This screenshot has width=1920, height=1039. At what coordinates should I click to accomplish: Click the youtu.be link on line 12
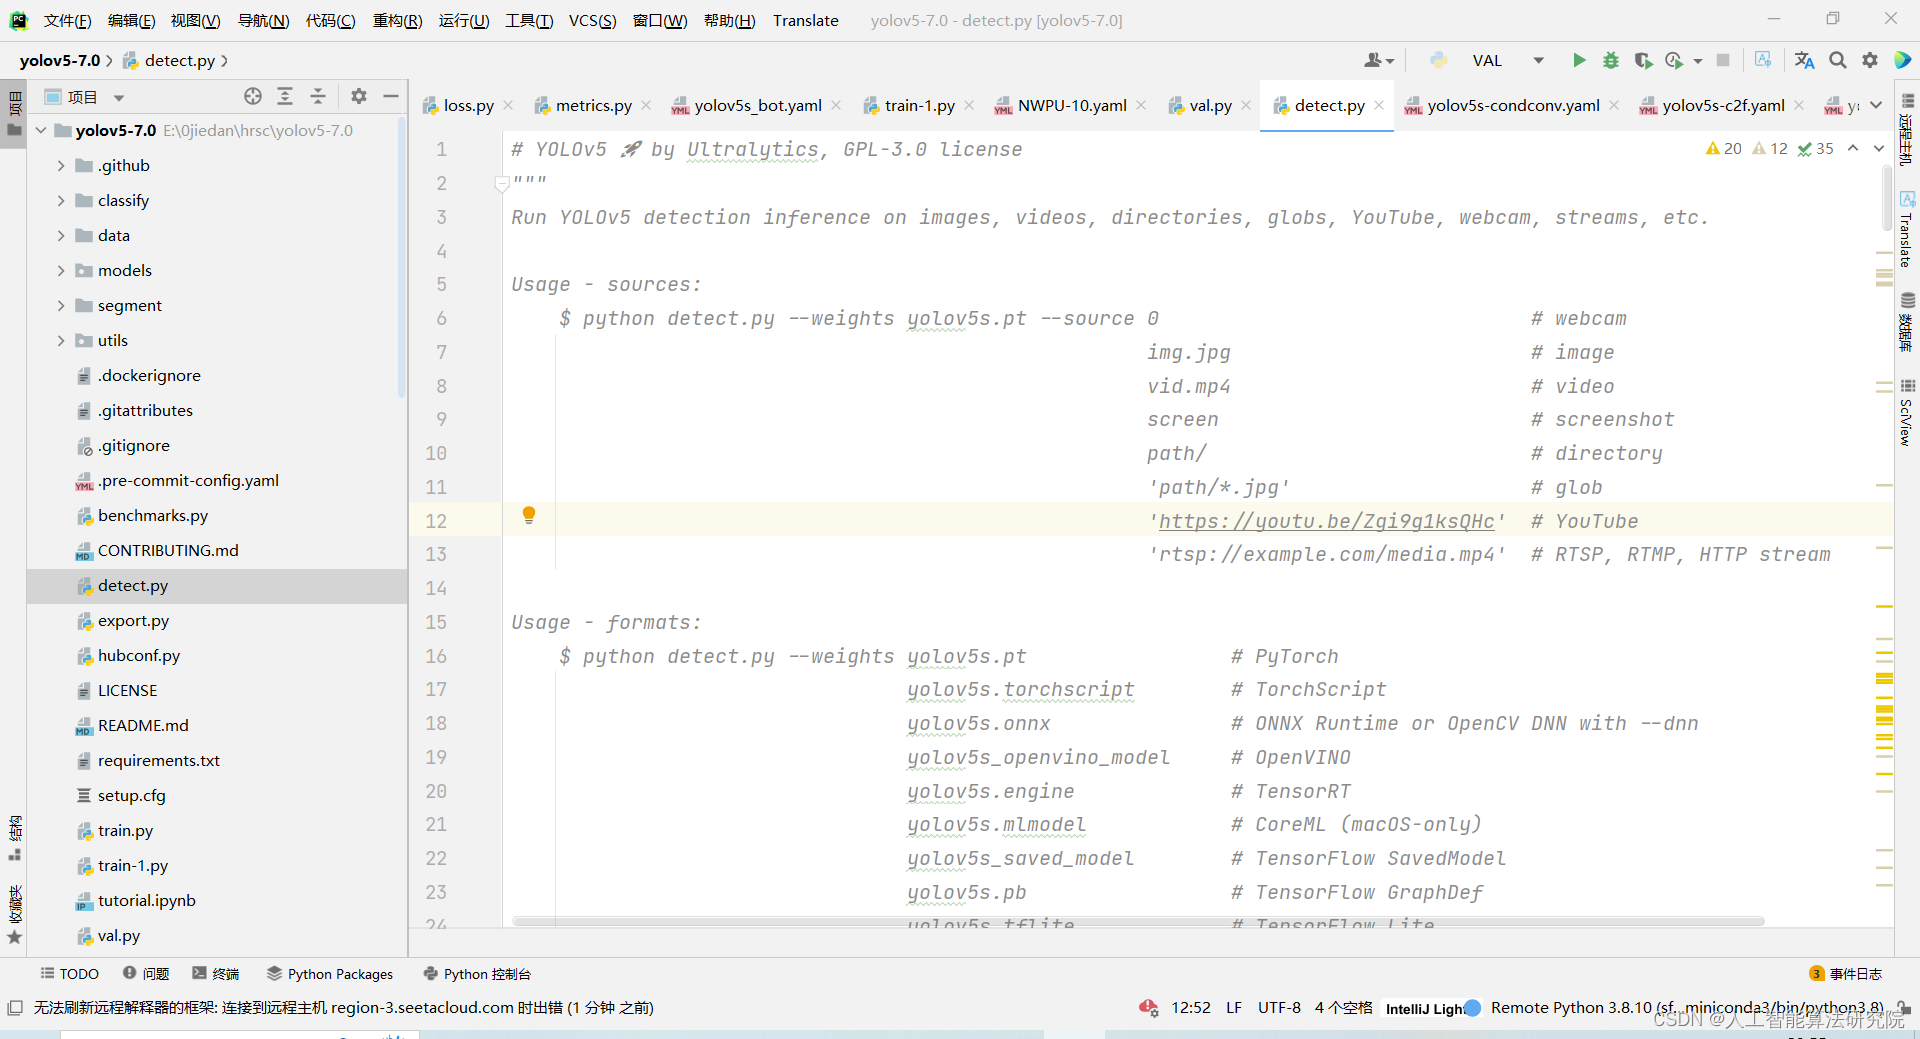click(x=1326, y=521)
